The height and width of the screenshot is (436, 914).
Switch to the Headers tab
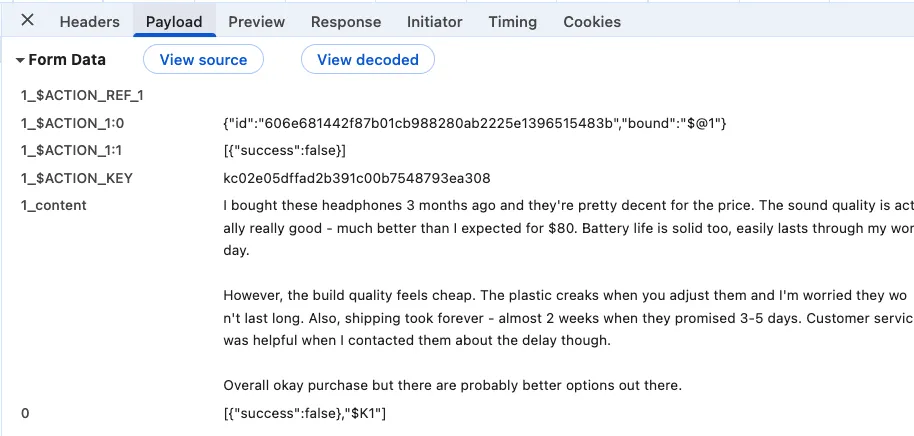[x=90, y=21]
